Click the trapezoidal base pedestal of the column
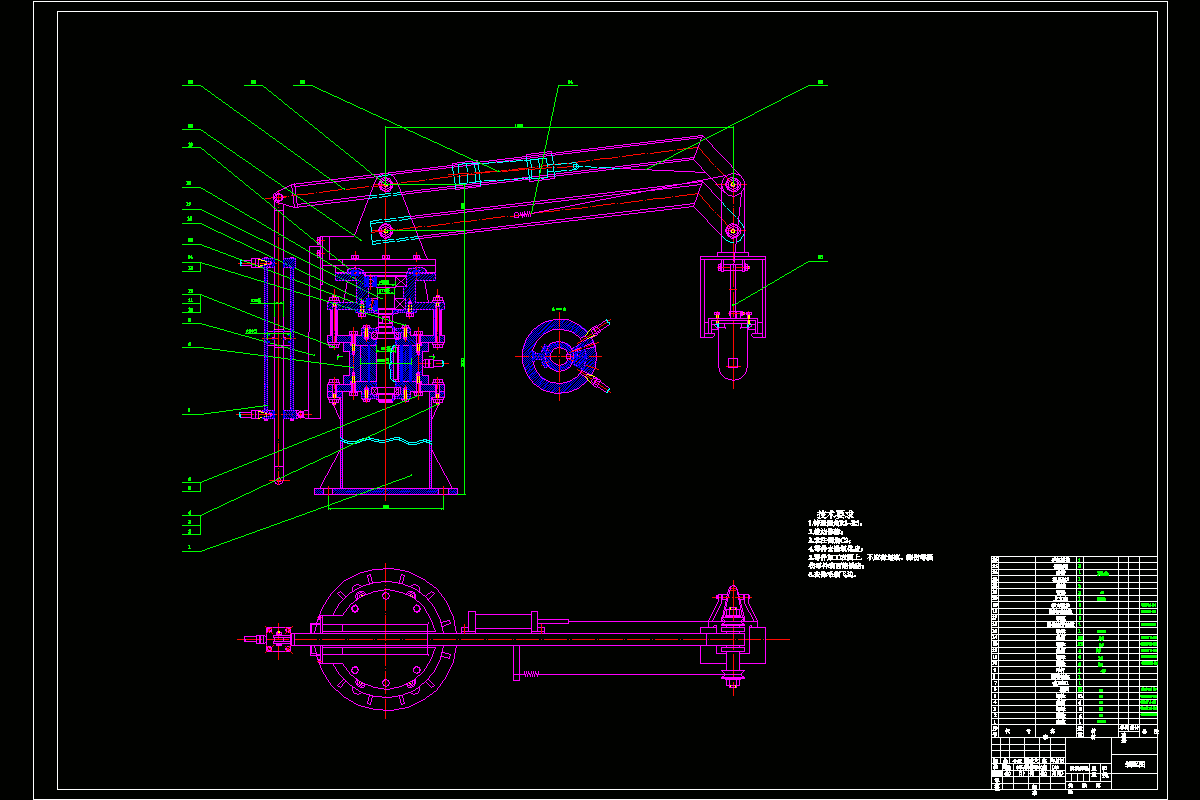The height and width of the screenshot is (800, 1200). [x=386, y=443]
